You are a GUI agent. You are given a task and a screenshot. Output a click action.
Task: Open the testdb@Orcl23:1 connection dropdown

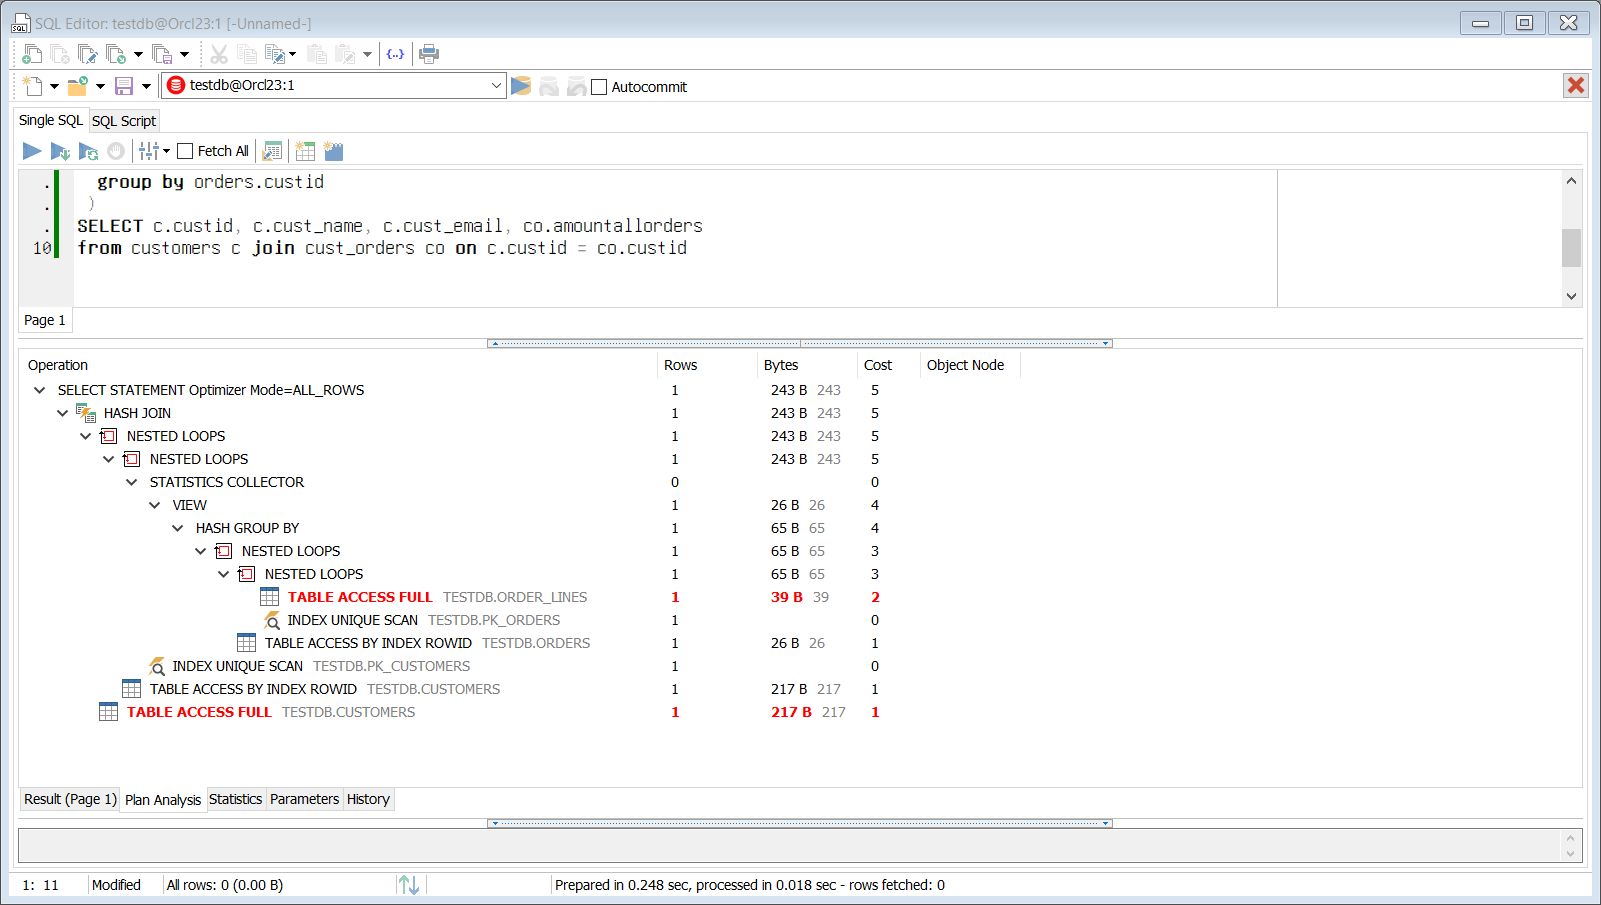click(496, 86)
